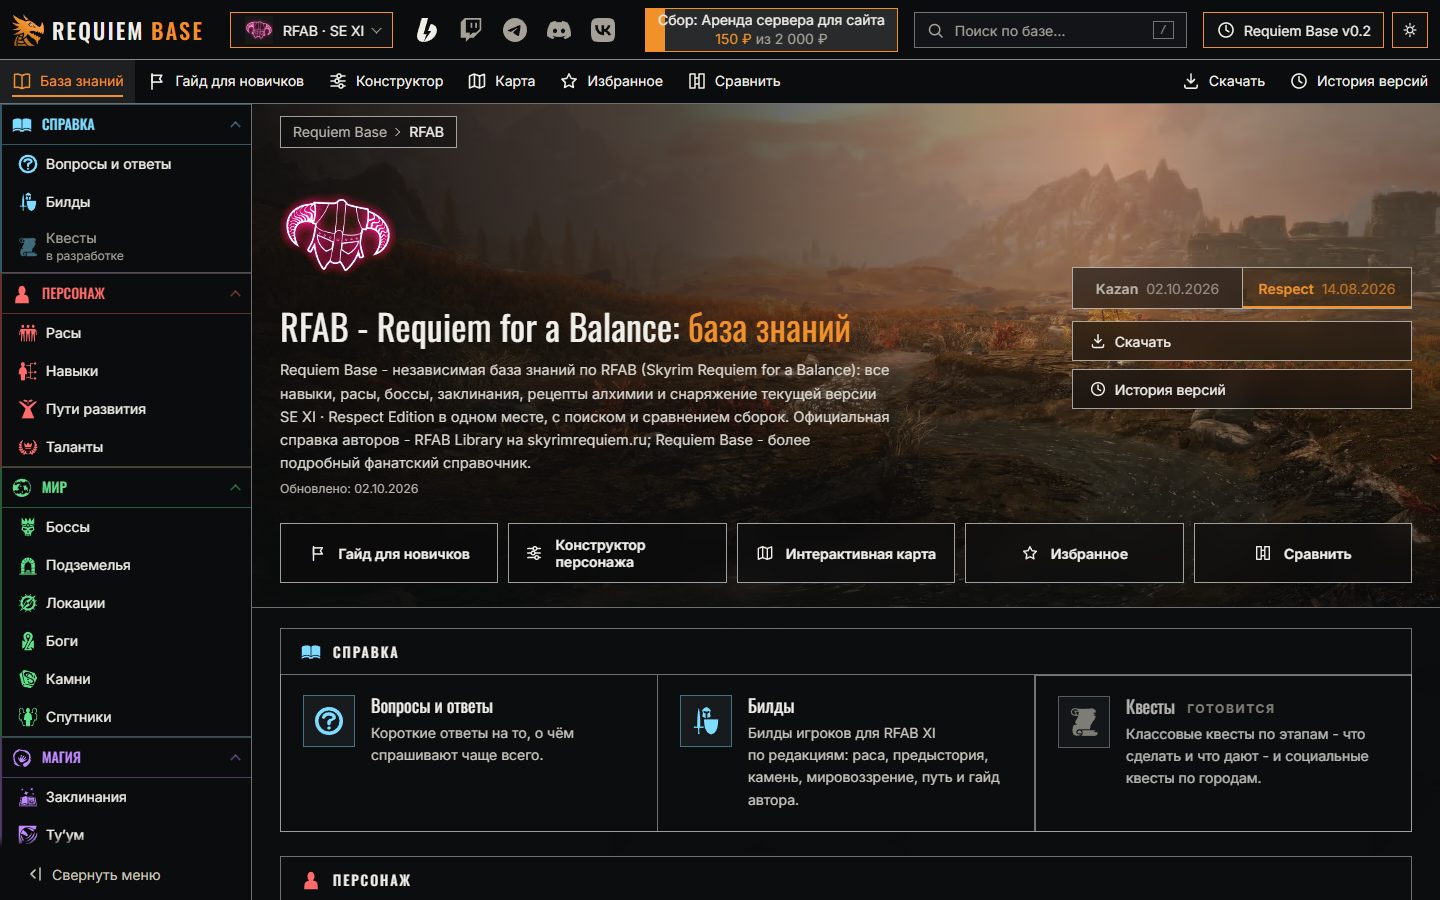1440x900 pixels.
Task: Open the Telegram icon link
Action: coord(515,30)
